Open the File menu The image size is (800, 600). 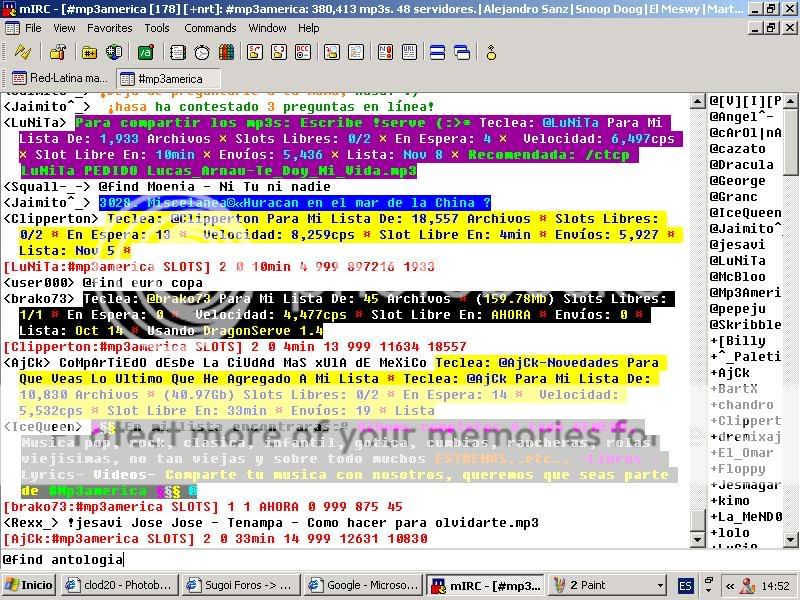33,28
